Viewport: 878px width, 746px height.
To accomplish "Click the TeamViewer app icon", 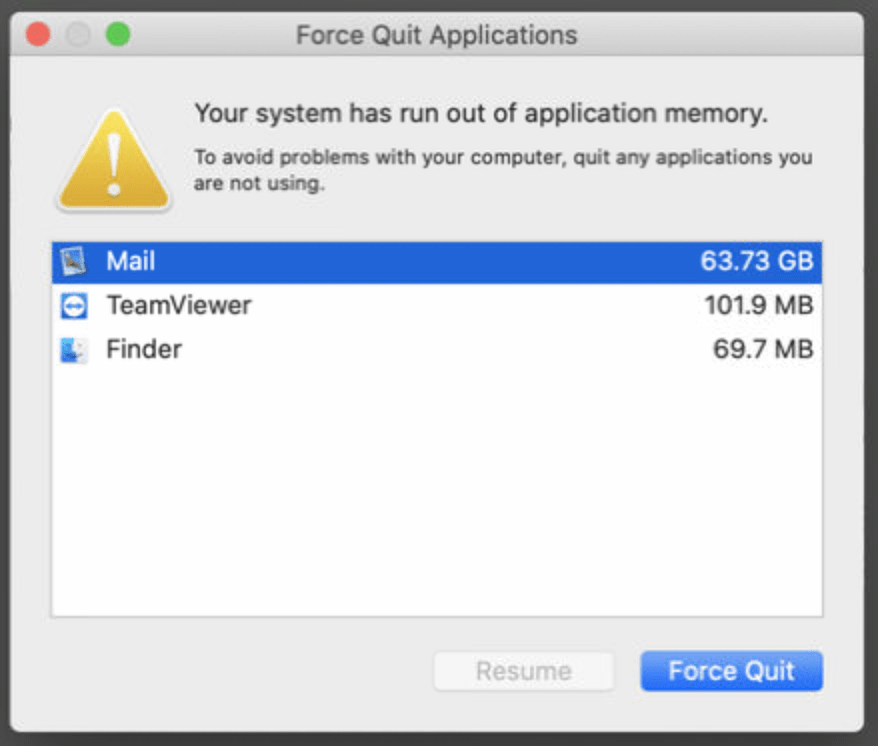I will pos(74,306).
